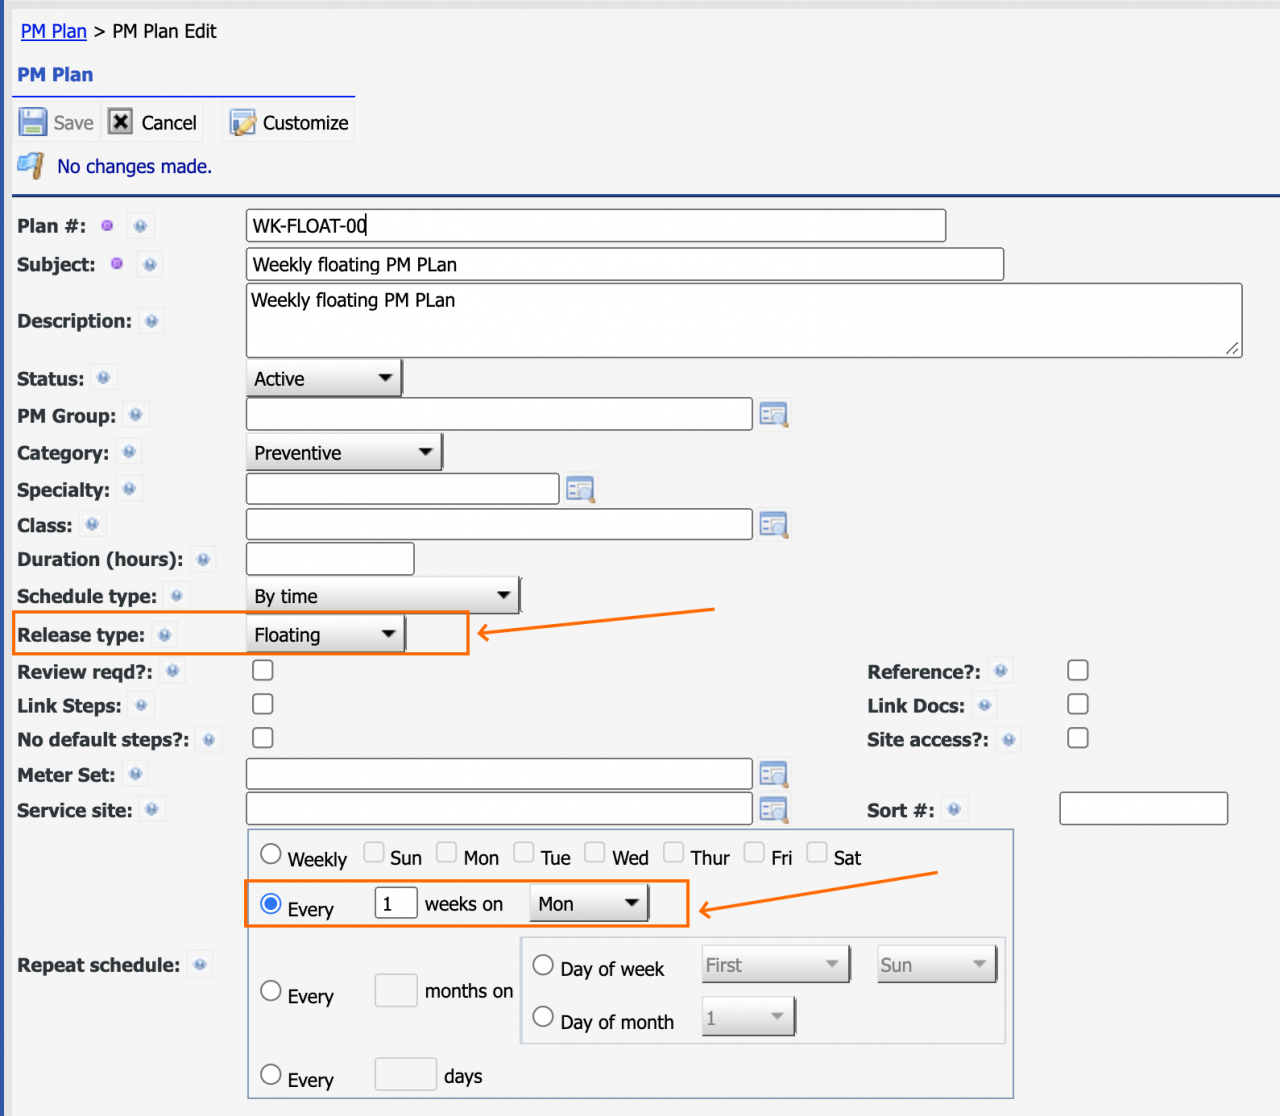The height and width of the screenshot is (1116, 1280).
Task: Click the help icon next to Description
Action: point(152,321)
